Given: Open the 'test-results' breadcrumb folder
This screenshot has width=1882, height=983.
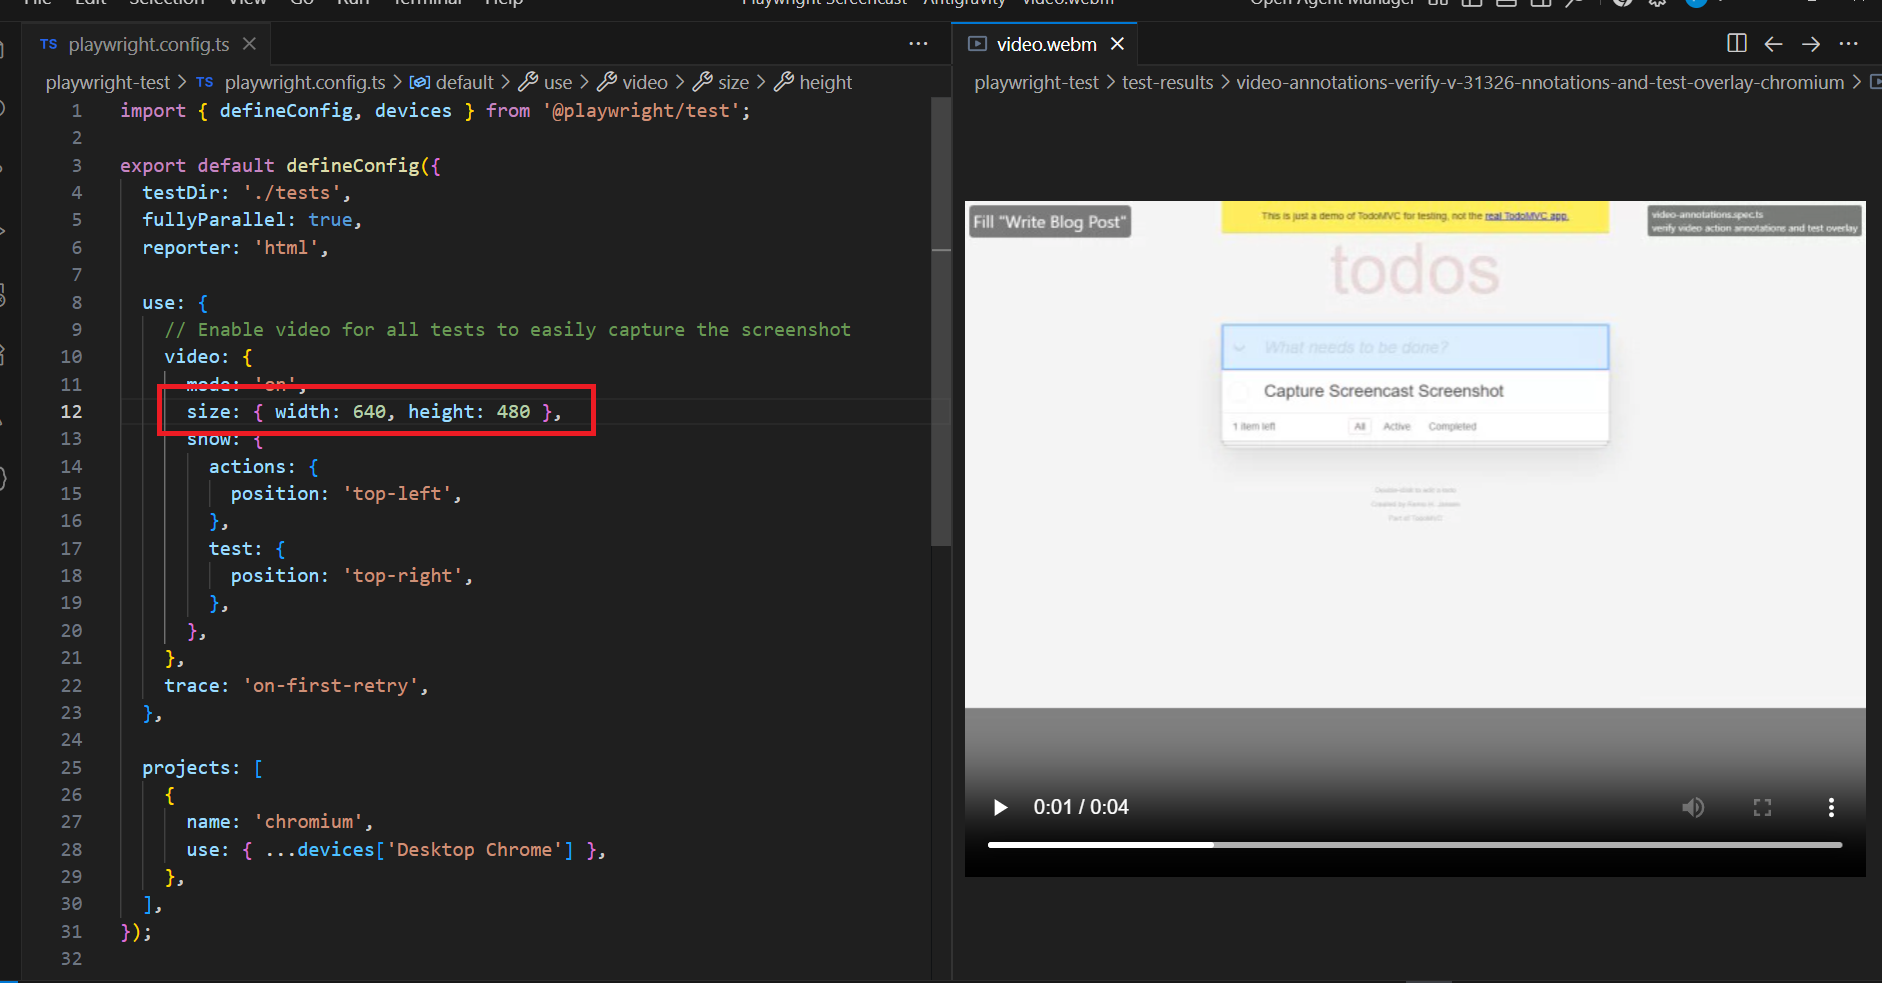Looking at the screenshot, I should pos(1167,82).
